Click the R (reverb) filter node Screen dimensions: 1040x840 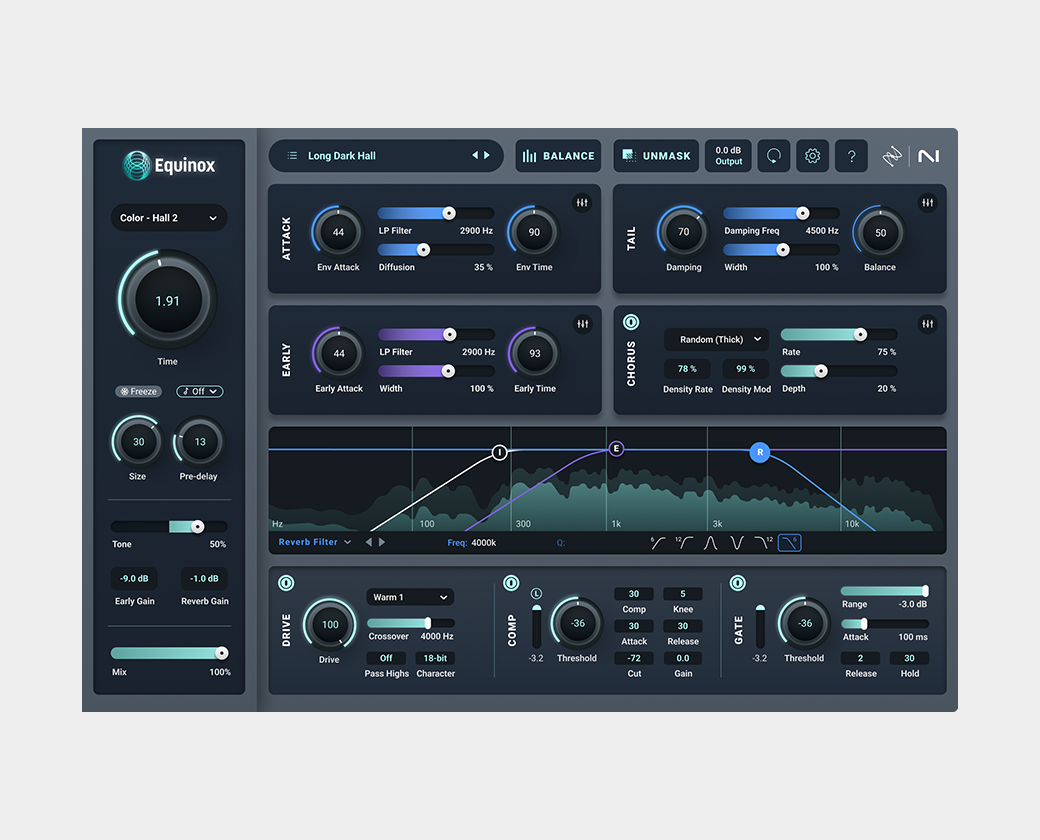click(760, 453)
